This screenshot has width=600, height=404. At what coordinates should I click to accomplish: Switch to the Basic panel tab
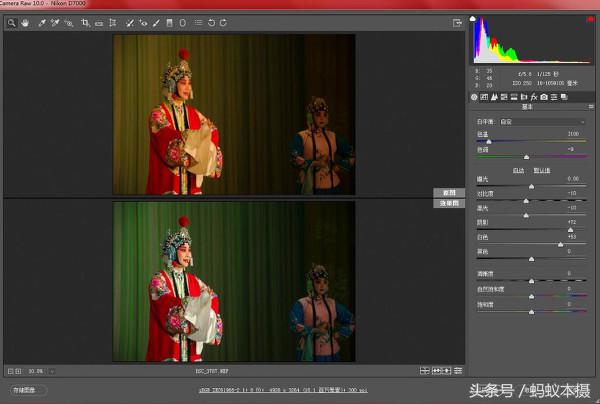(x=474, y=97)
